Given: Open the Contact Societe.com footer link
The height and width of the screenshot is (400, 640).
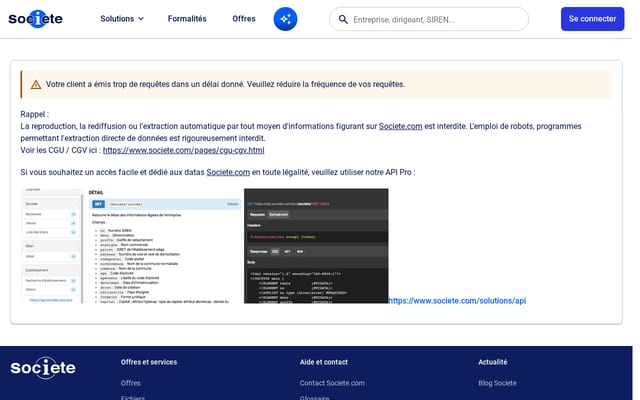Looking at the screenshot, I should click(332, 383).
